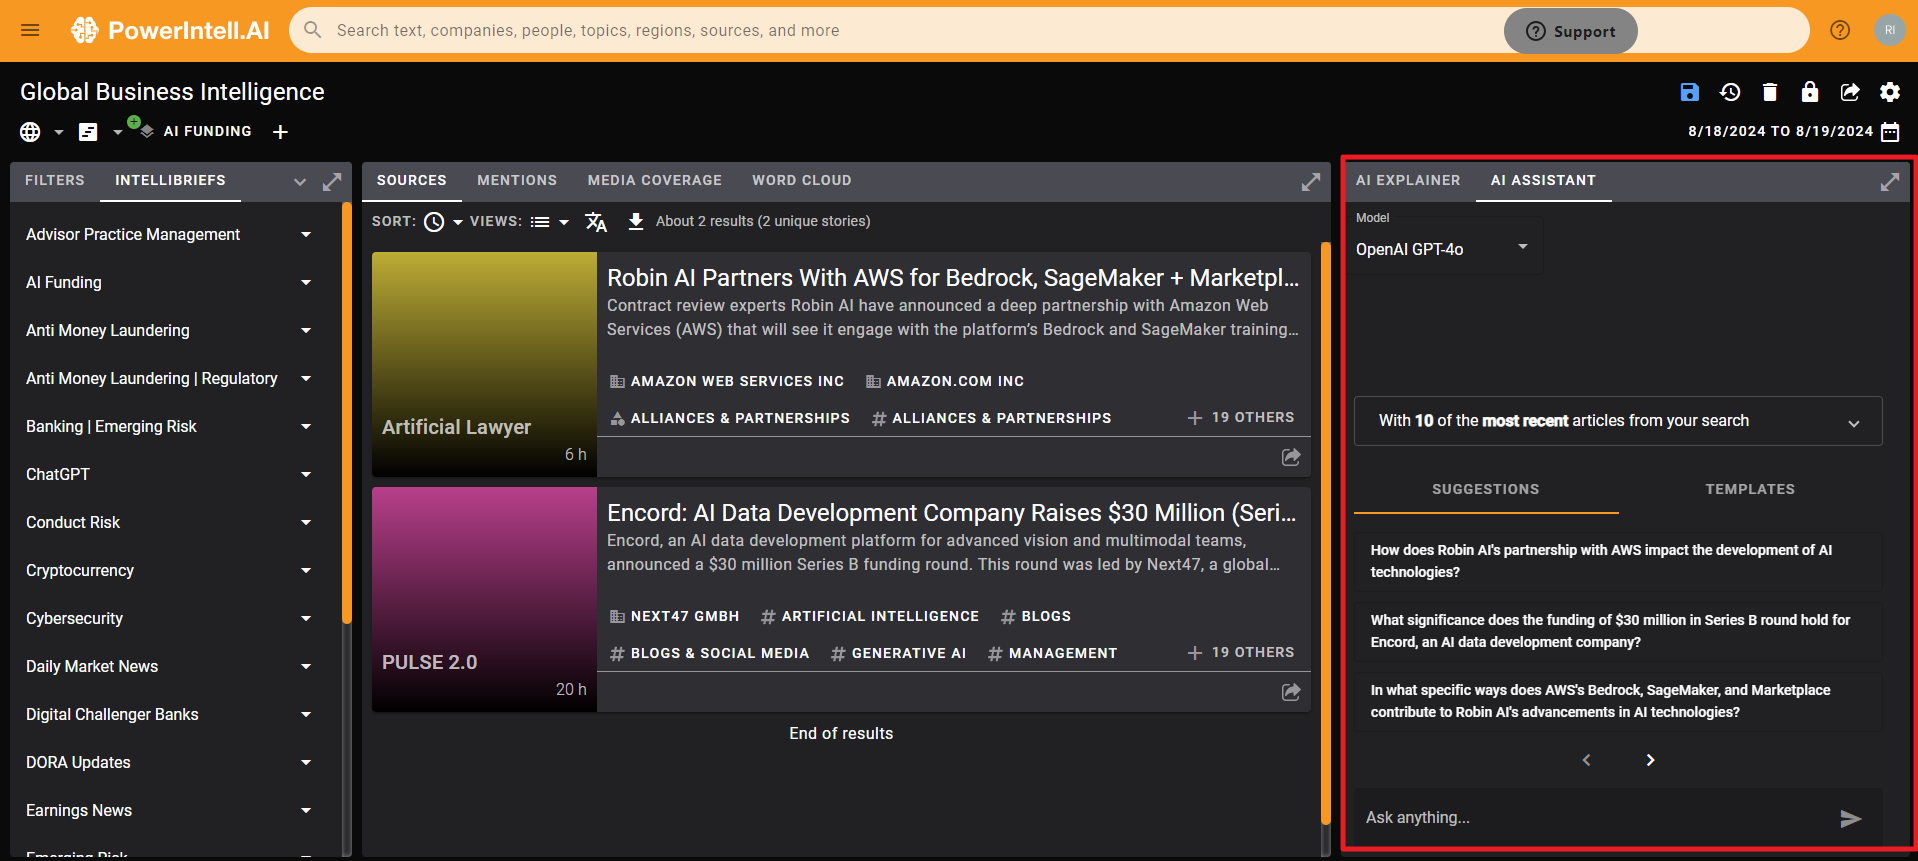Open the OpenAI GPT-4o model dropdown

coord(1443,249)
